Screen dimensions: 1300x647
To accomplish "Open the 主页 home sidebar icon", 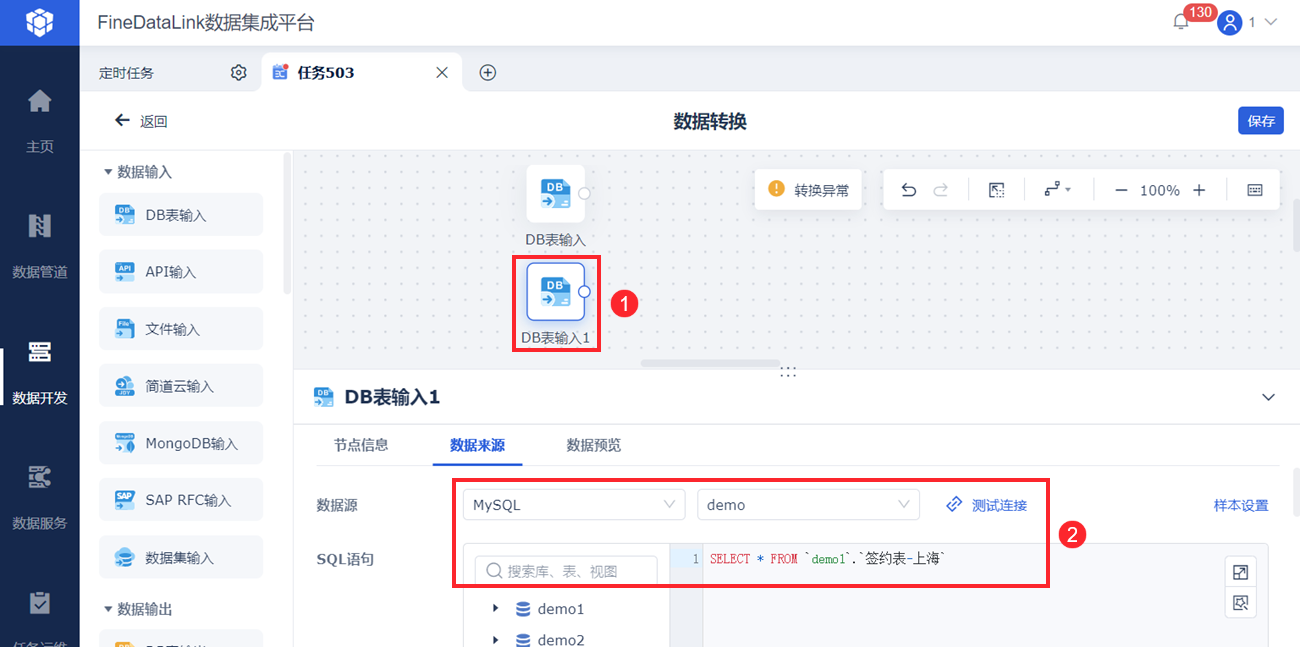I will [x=39, y=101].
